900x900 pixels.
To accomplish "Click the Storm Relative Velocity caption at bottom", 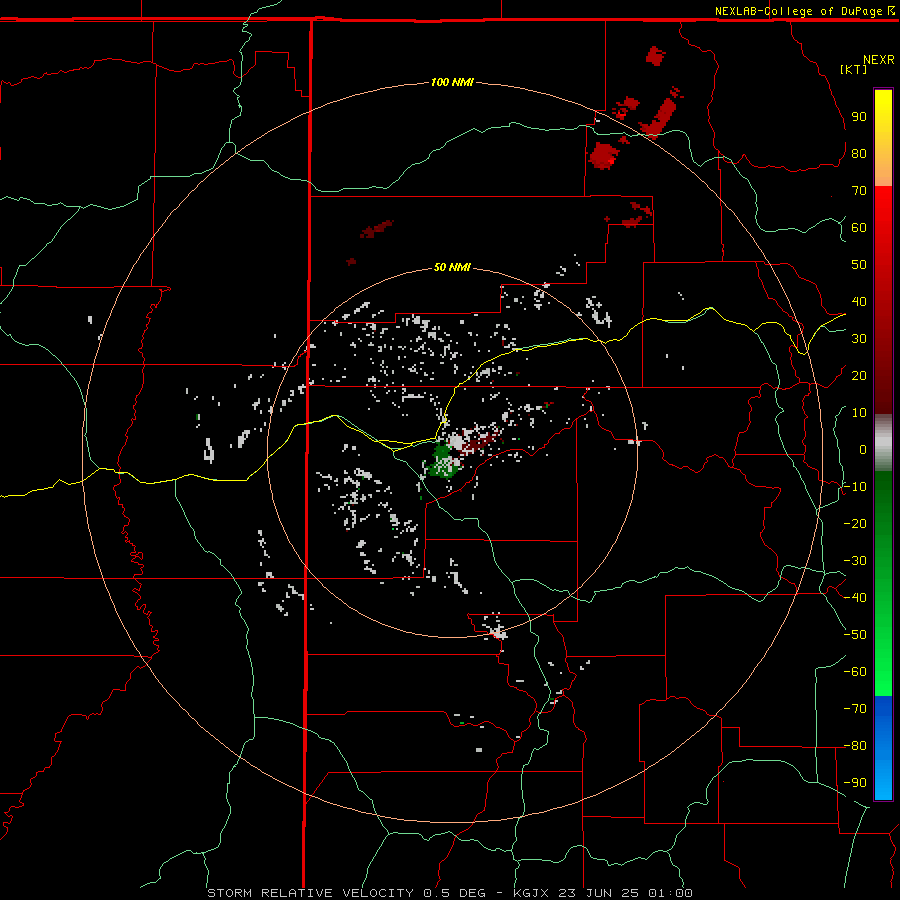I will click(449, 893).
